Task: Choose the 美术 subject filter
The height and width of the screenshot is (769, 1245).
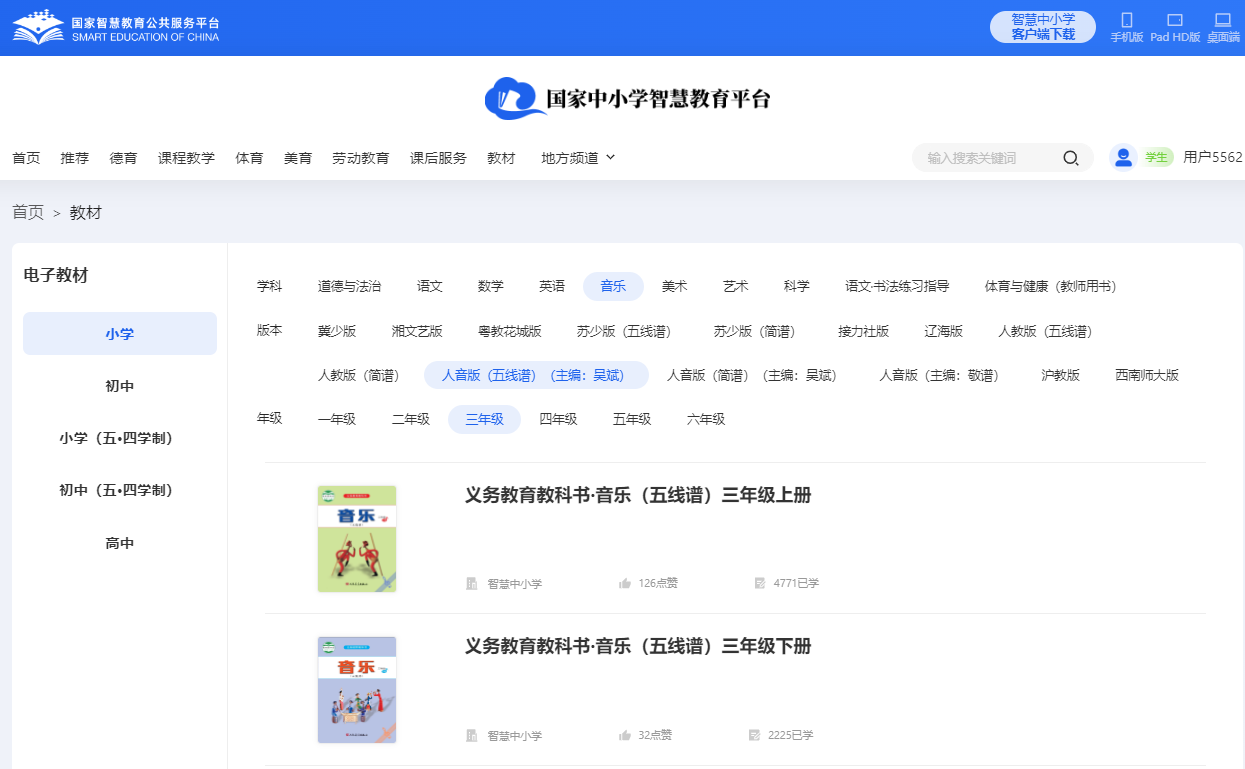Action: click(x=675, y=286)
